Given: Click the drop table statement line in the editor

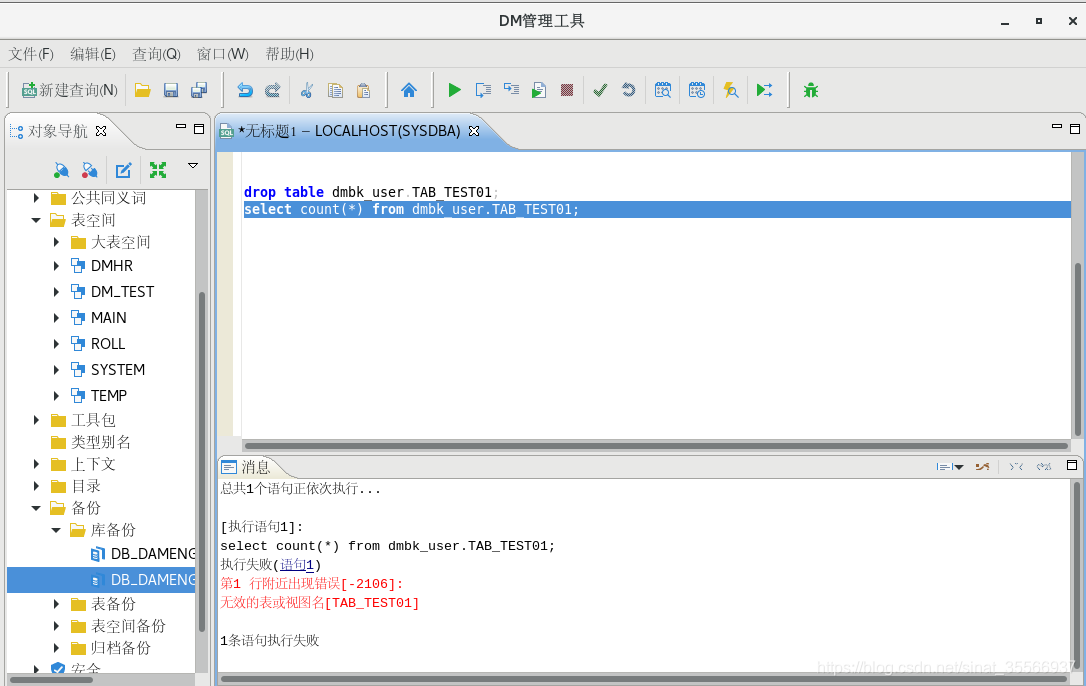Looking at the screenshot, I should [371, 192].
